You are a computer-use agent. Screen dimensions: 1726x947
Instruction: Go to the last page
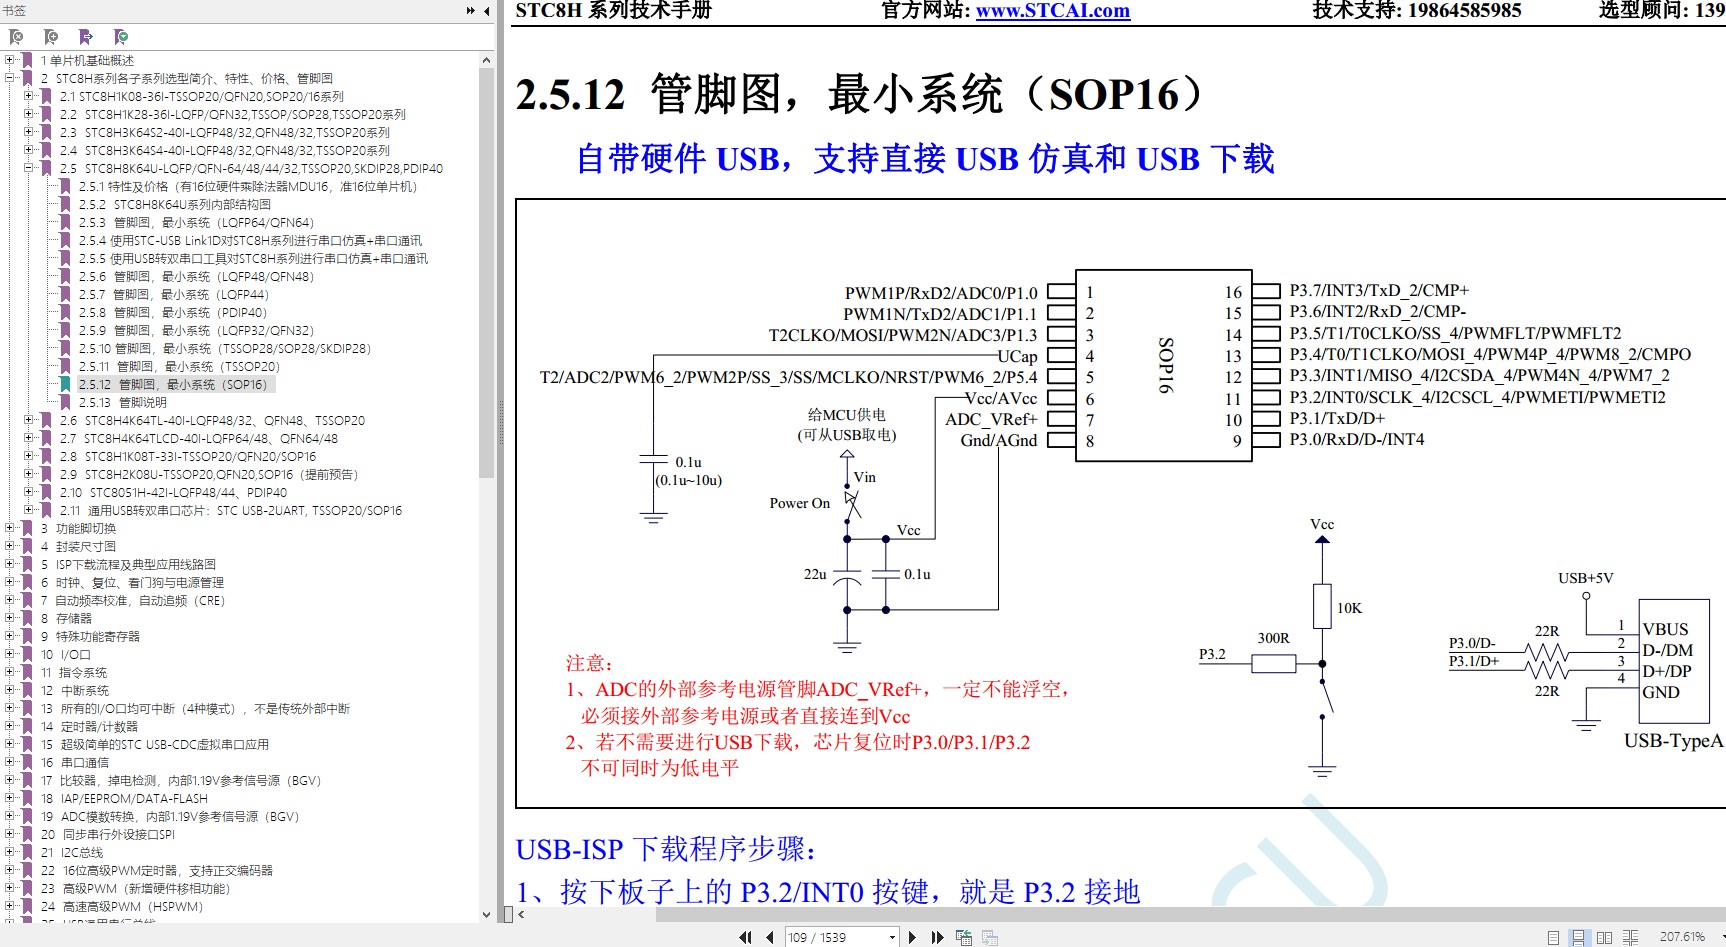tap(937, 937)
